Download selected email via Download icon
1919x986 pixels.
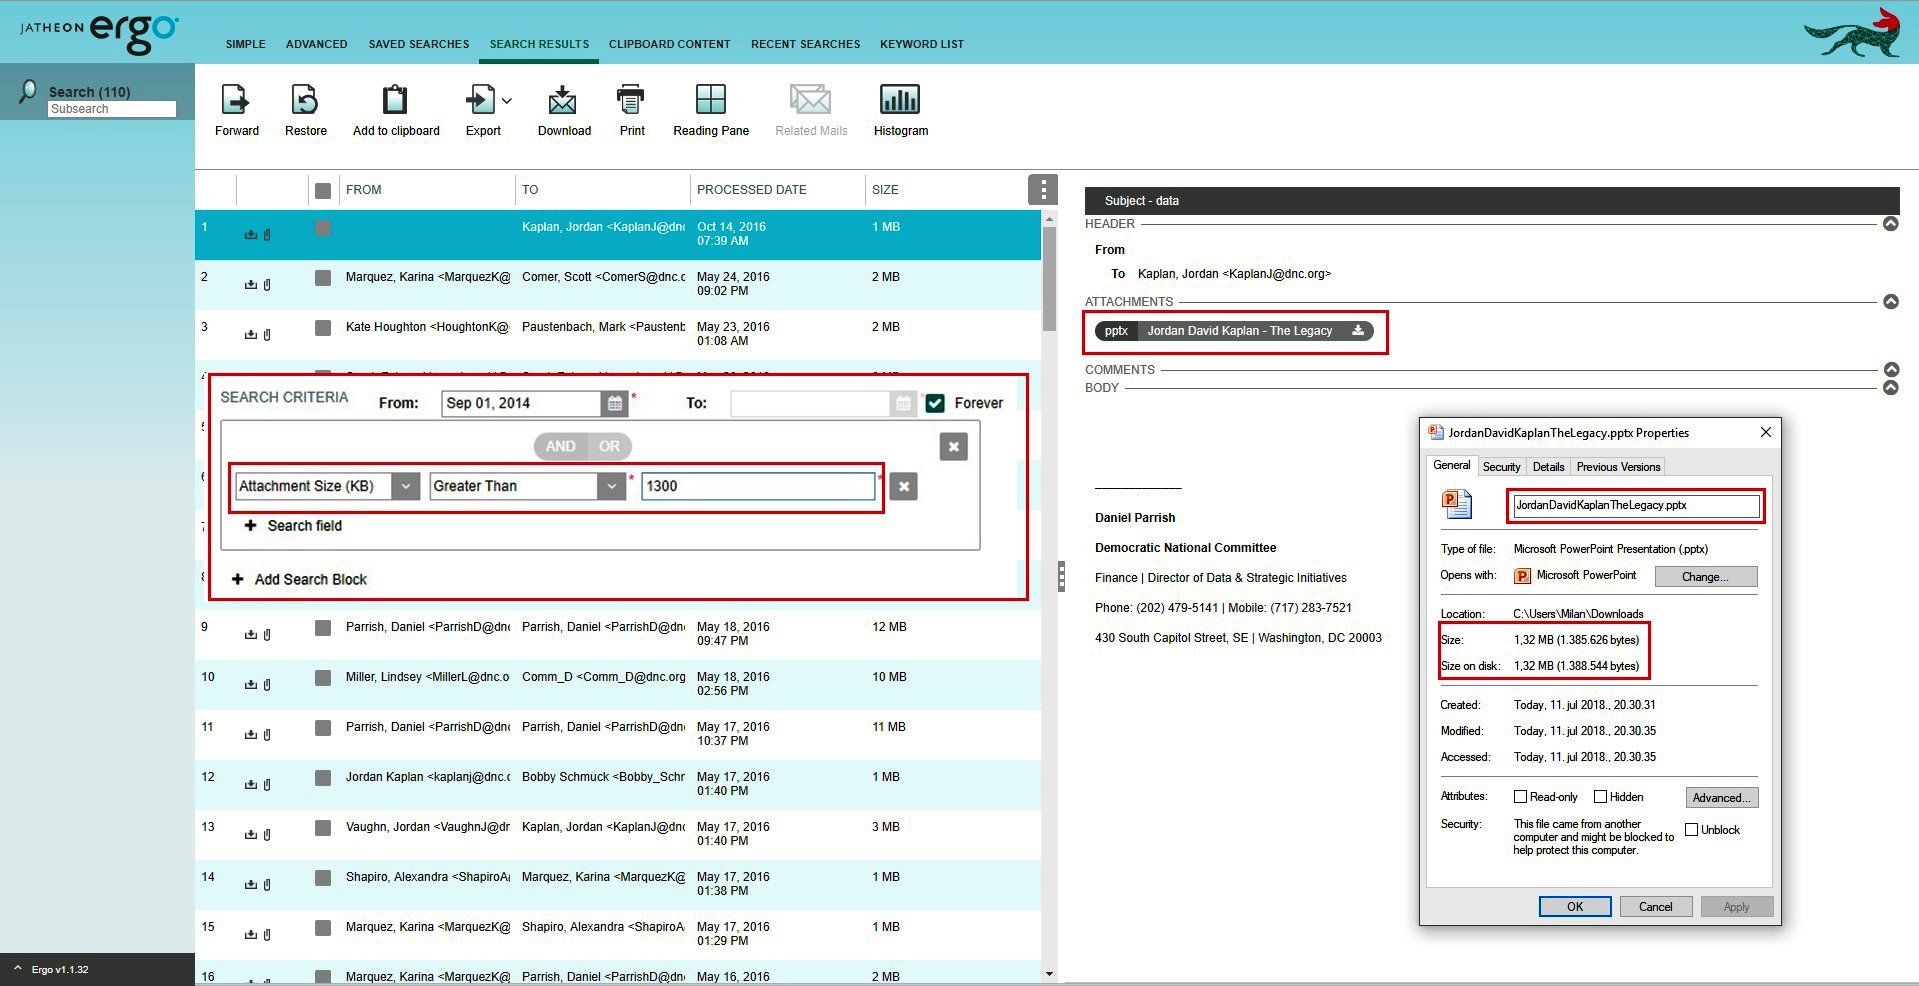(x=563, y=99)
